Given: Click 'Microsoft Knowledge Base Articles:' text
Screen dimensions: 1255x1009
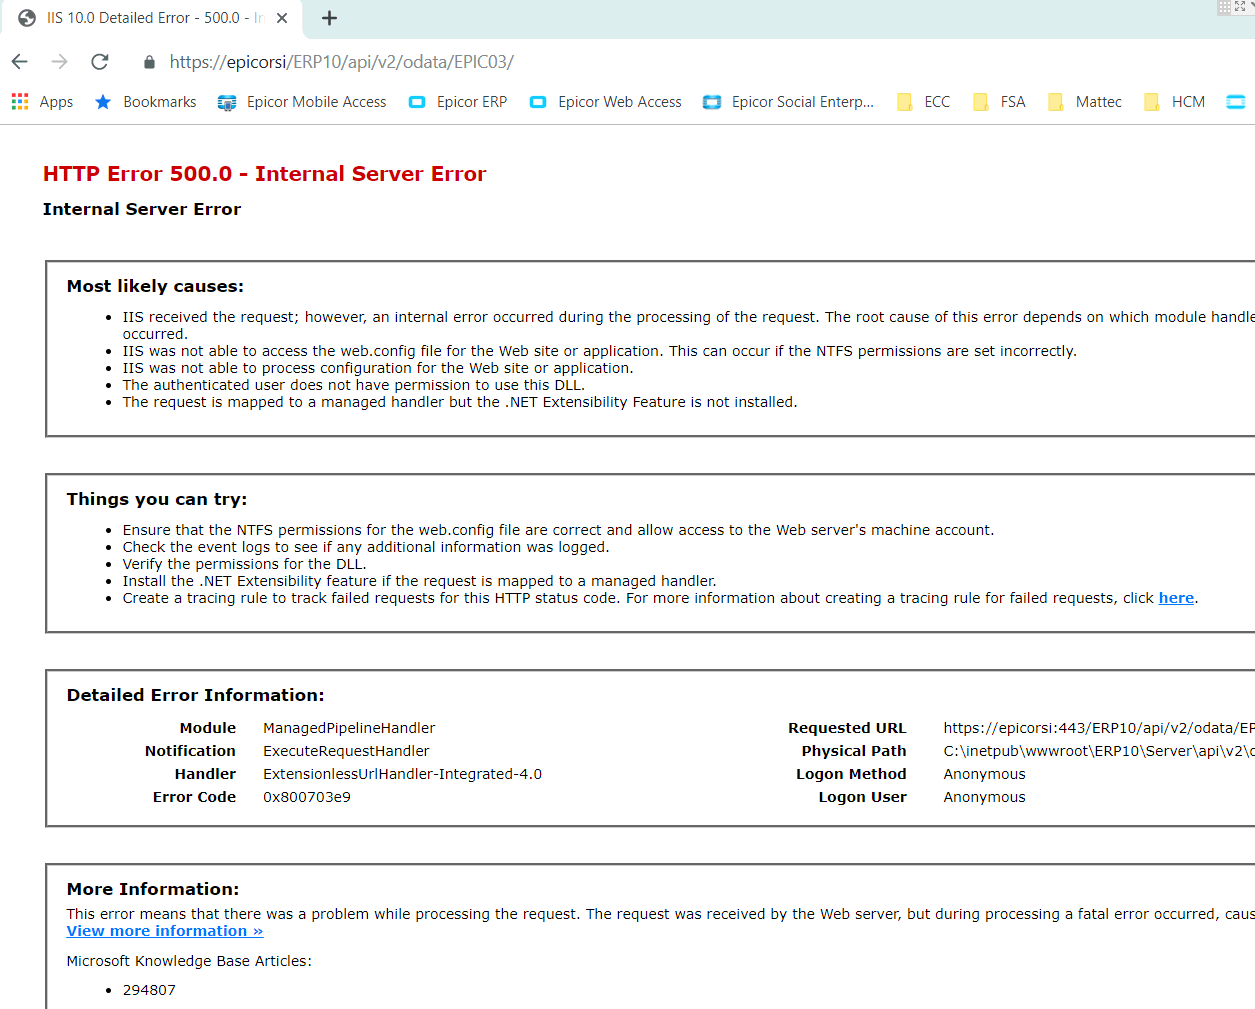Looking at the screenshot, I should click(189, 961).
